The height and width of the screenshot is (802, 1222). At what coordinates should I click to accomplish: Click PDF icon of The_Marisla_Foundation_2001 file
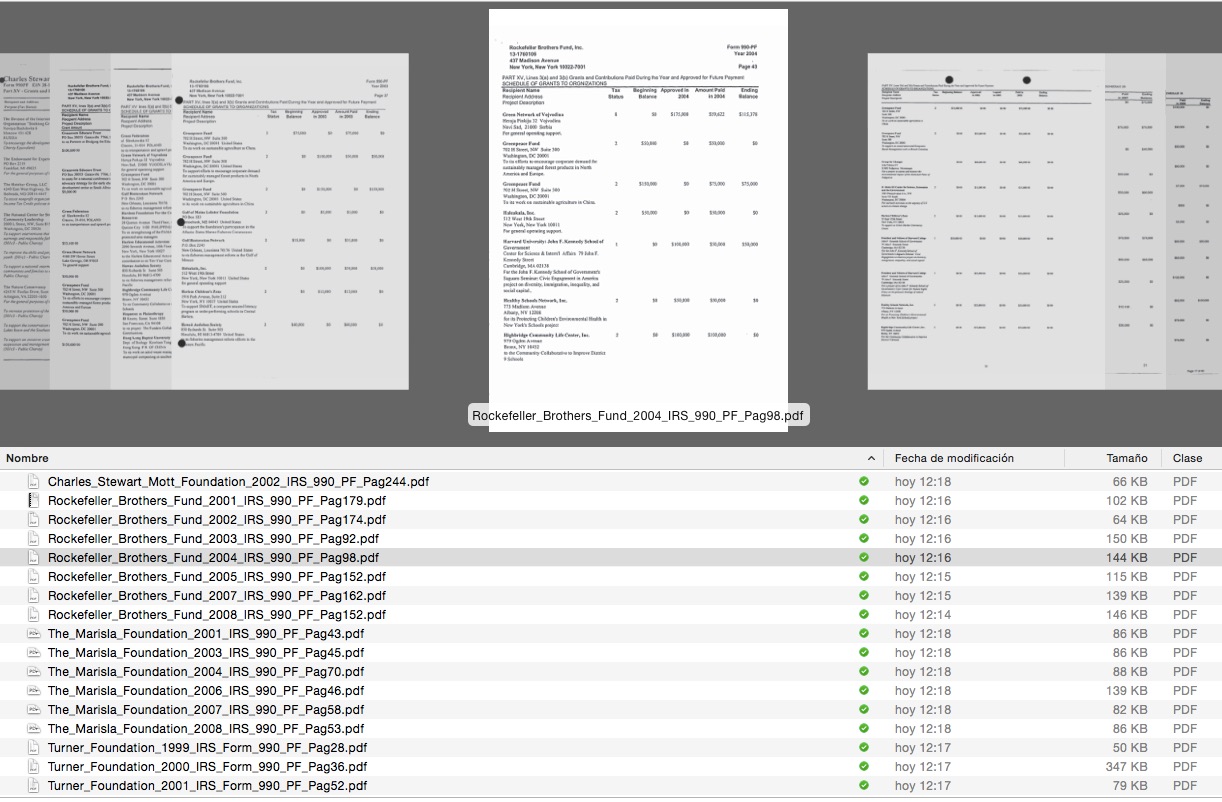pos(34,634)
